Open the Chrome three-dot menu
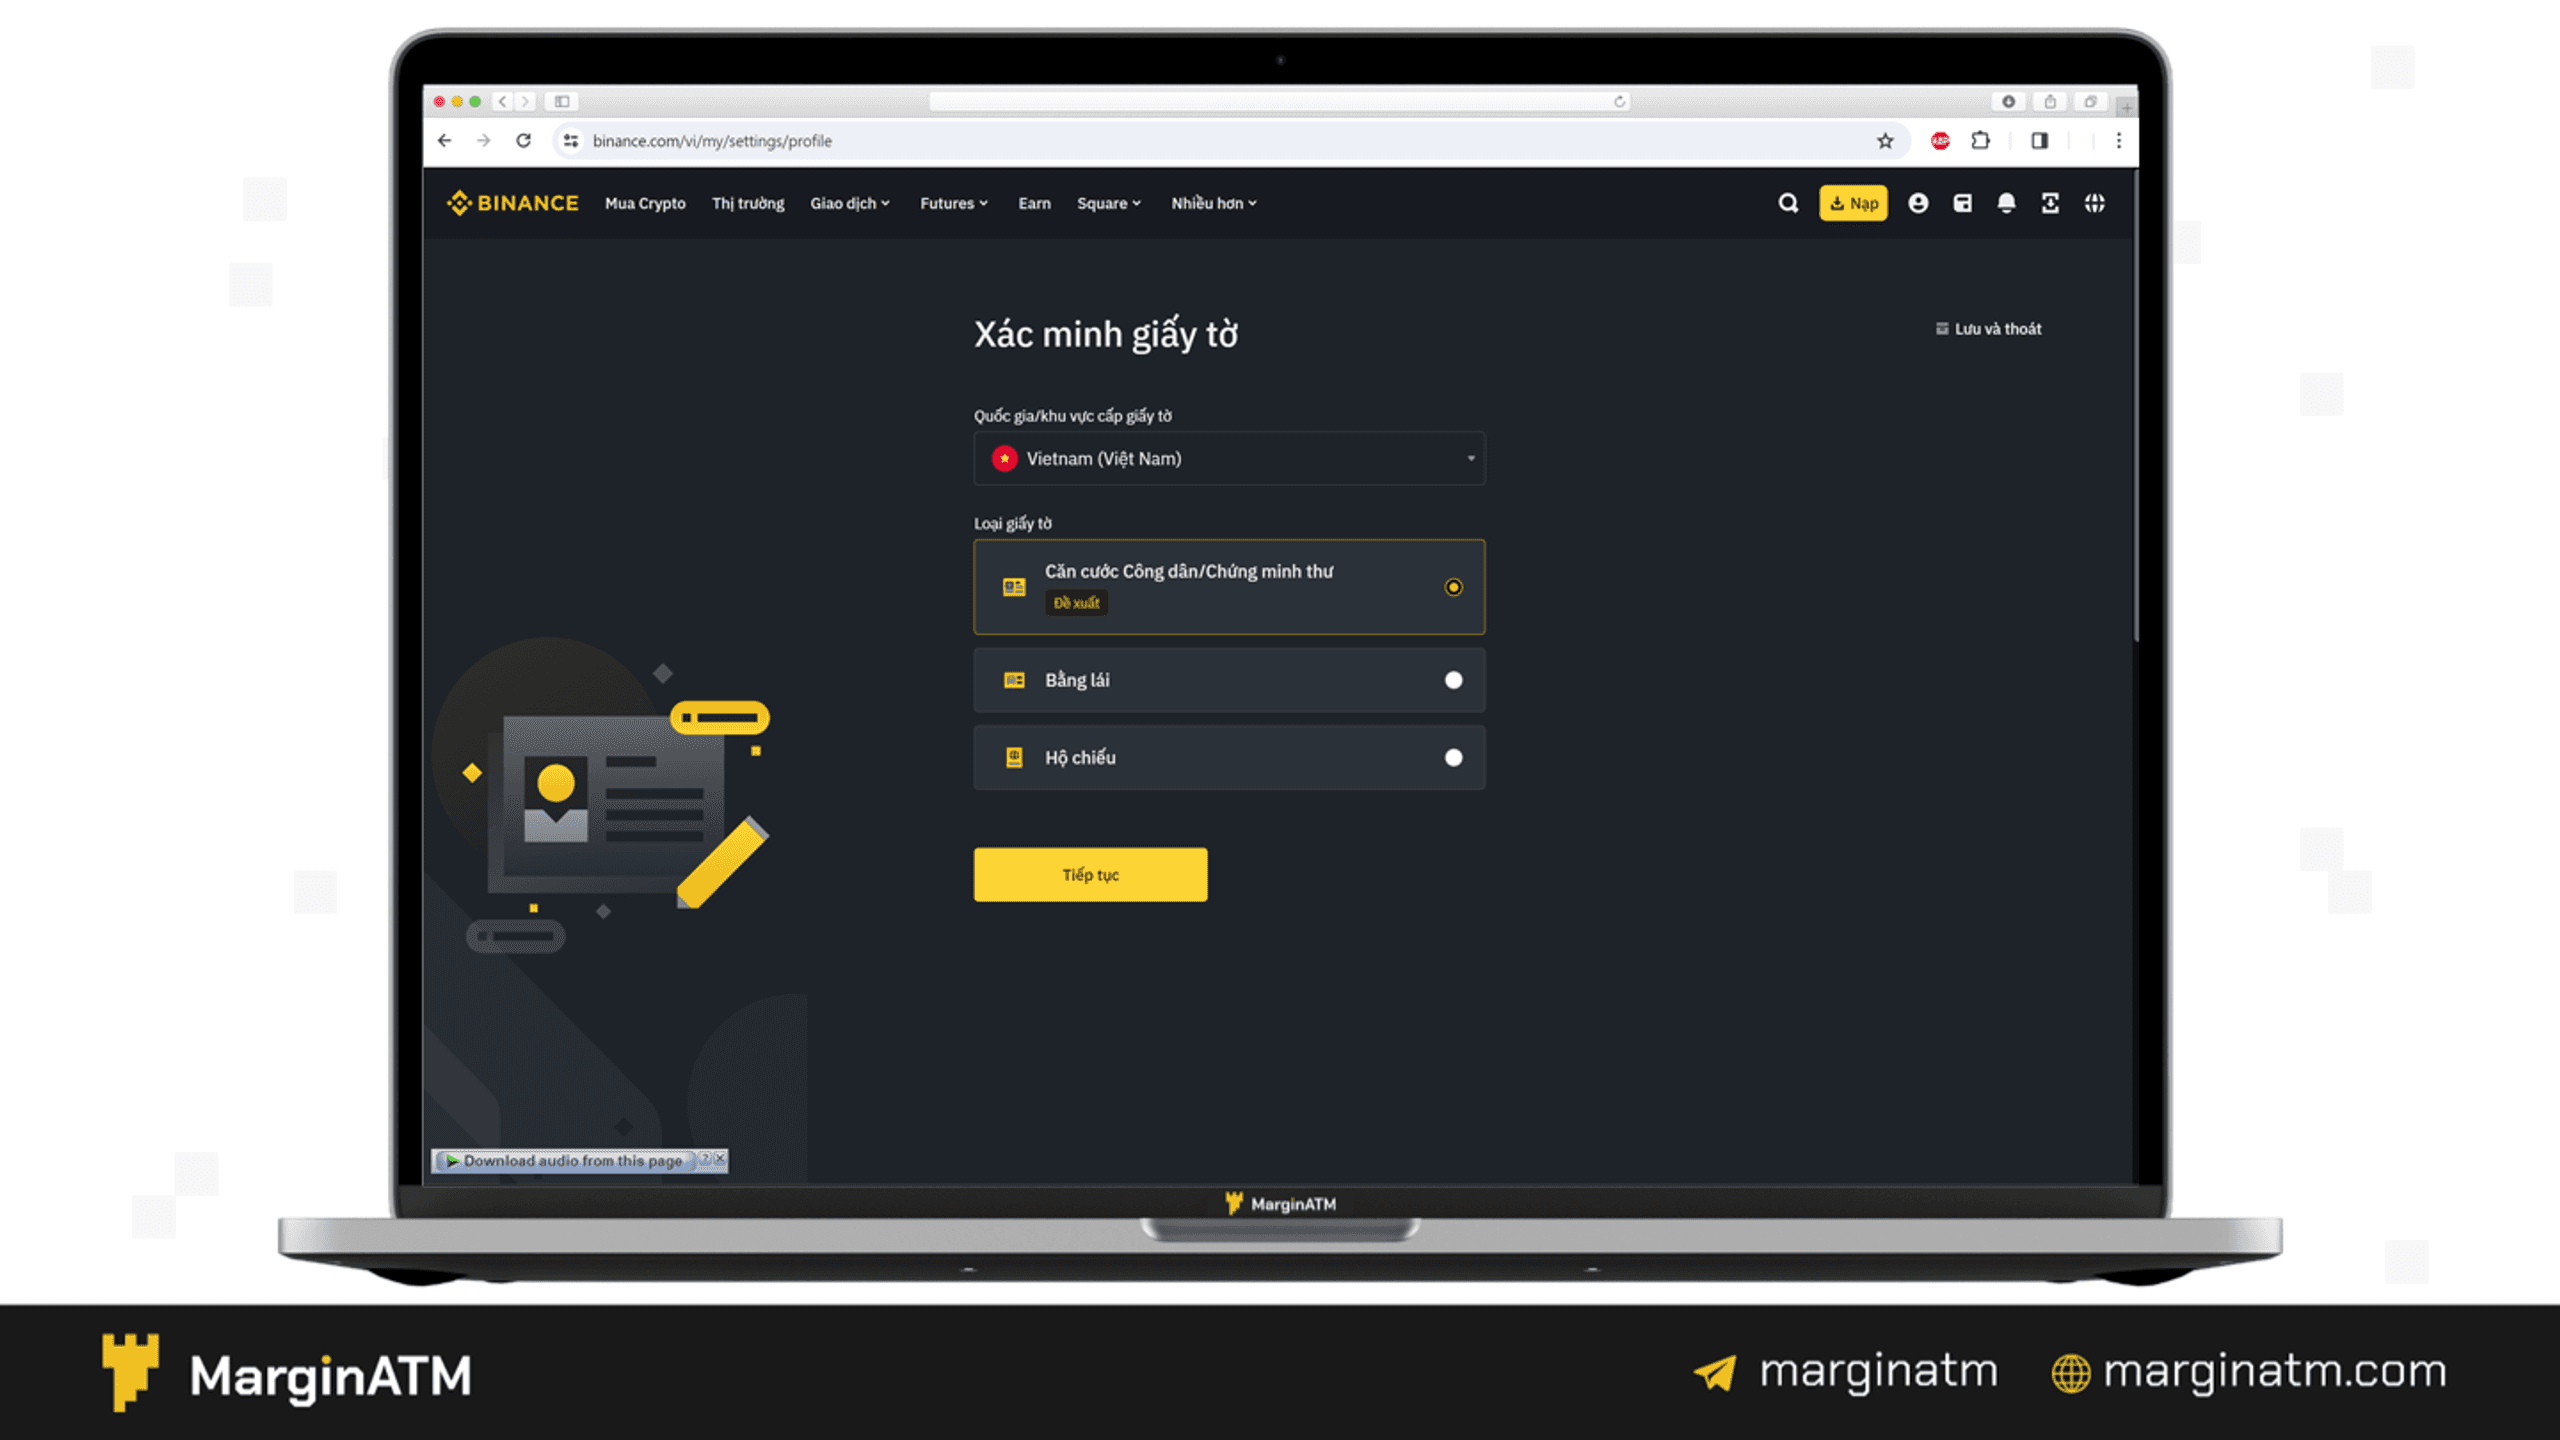 click(x=2118, y=141)
